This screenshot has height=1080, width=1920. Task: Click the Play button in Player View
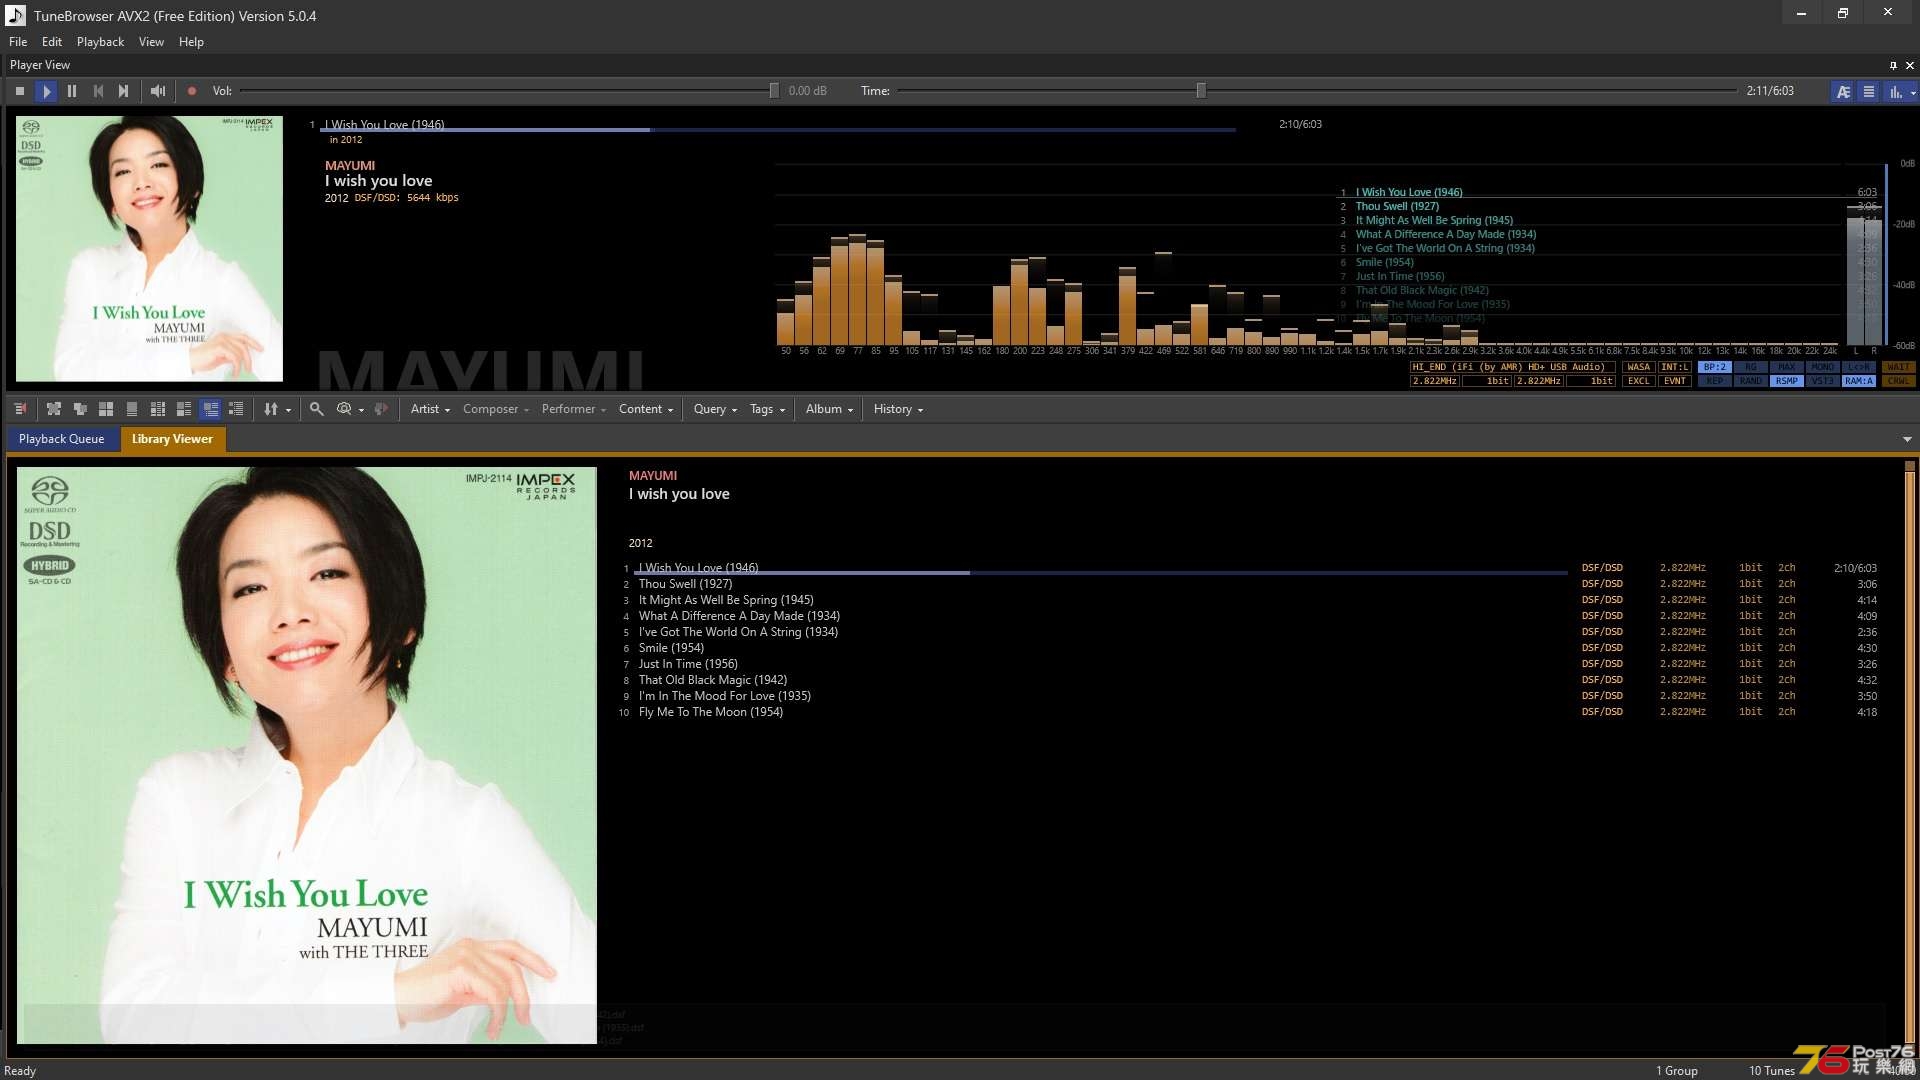coord(46,91)
